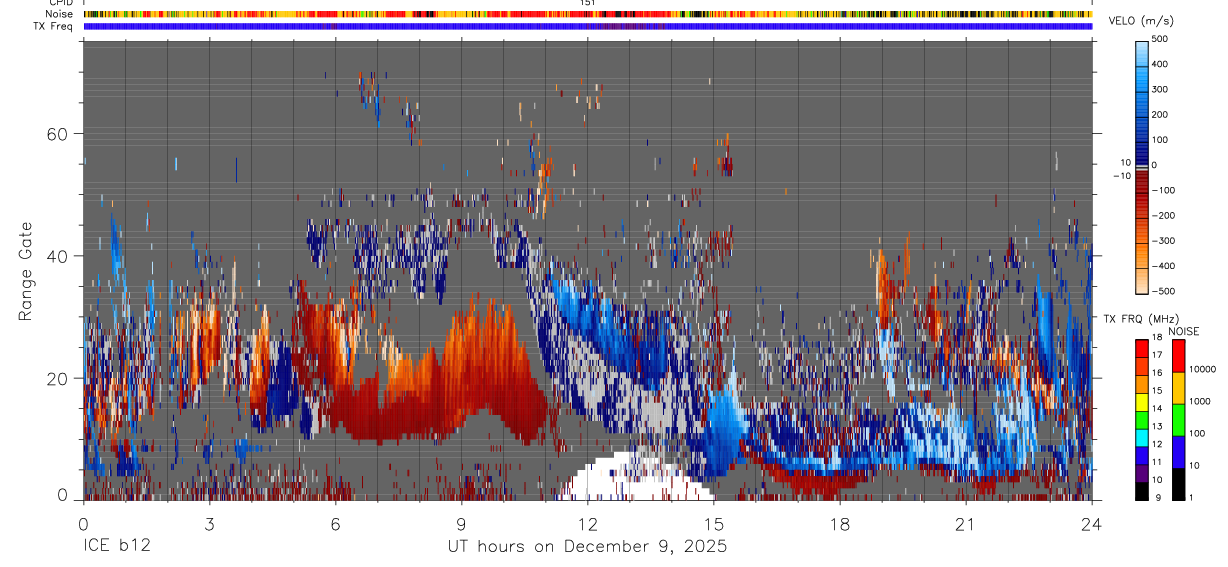The height and width of the screenshot is (567, 1228).
Task: Click the cyan 12 MHz frequency swatch
Action: [1141, 437]
